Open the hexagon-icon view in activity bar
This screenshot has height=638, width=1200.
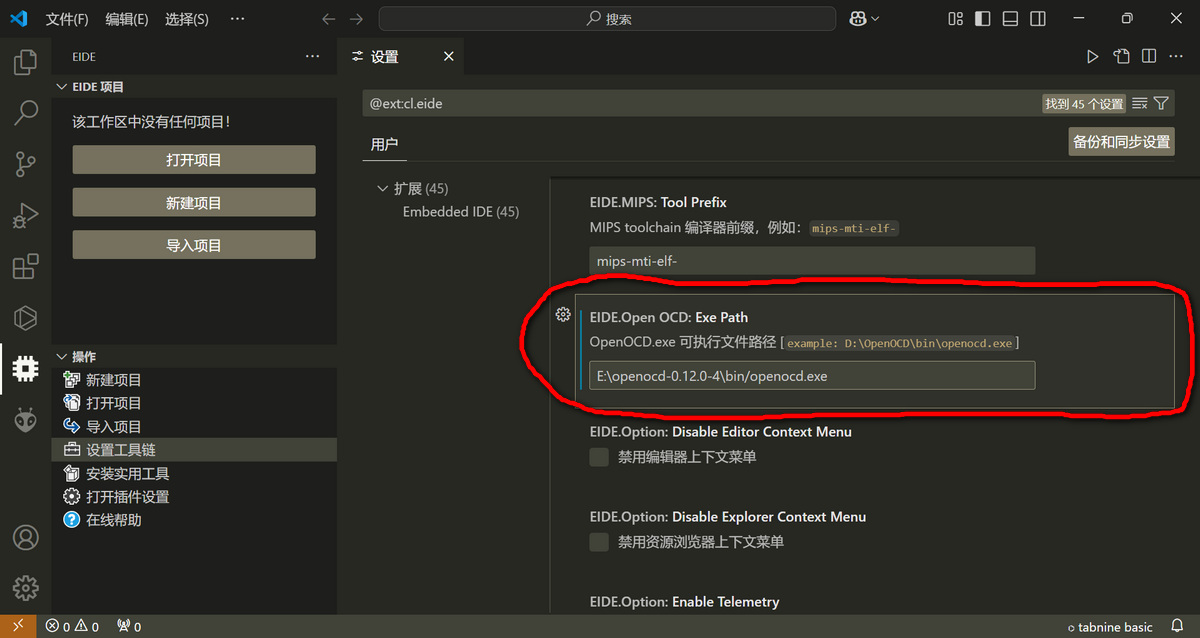pos(25,317)
